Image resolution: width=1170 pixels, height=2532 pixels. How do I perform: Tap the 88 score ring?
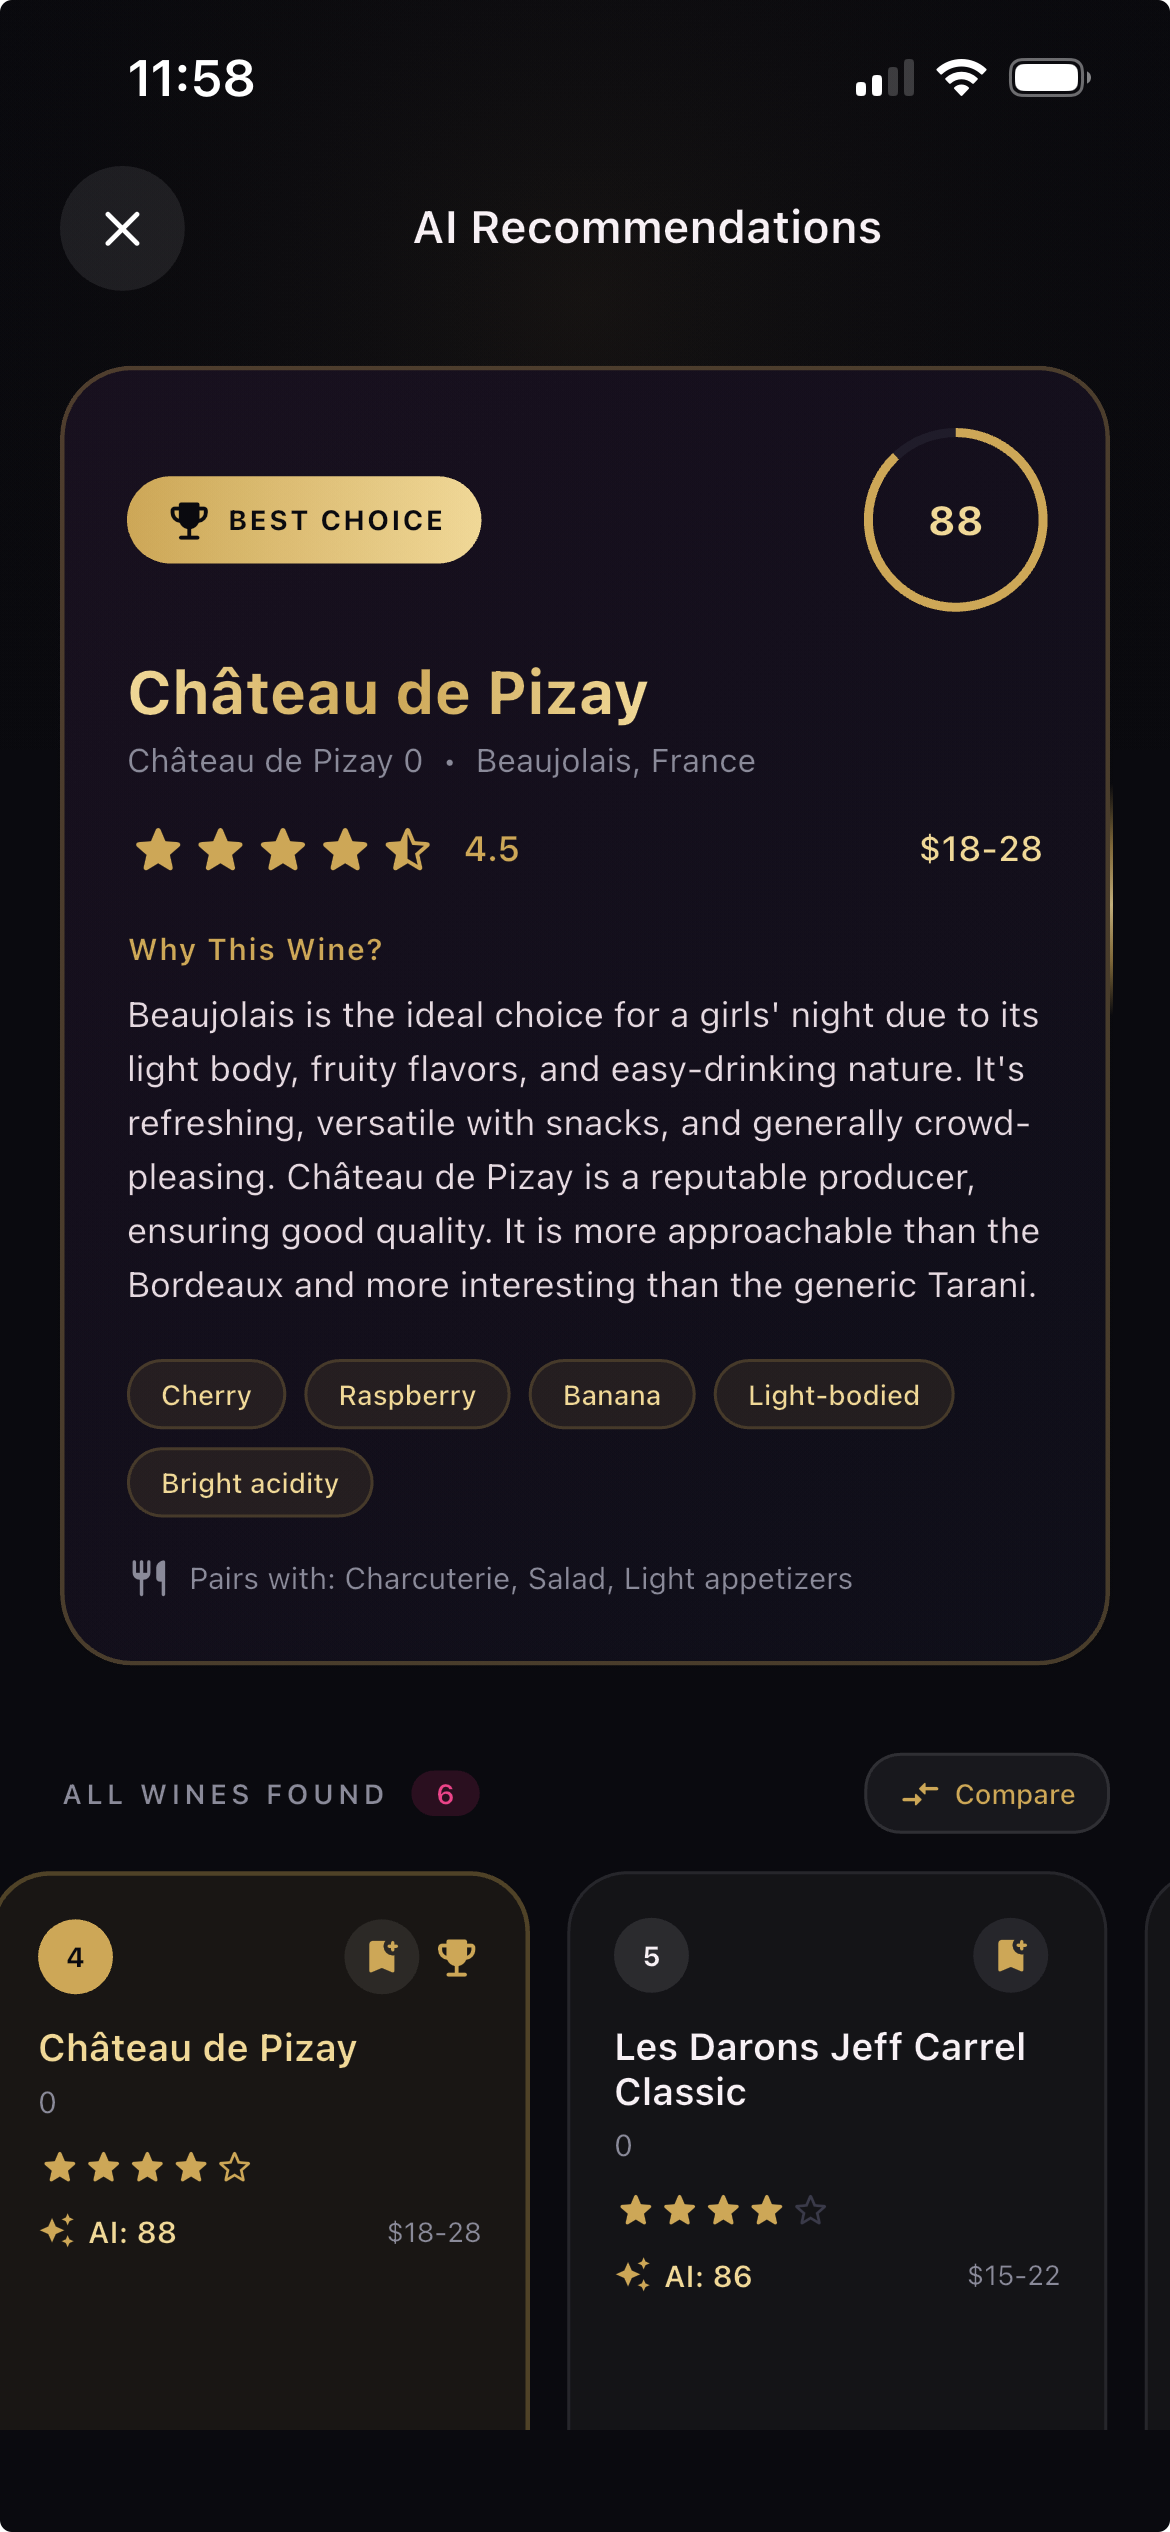tap(955, 520)
